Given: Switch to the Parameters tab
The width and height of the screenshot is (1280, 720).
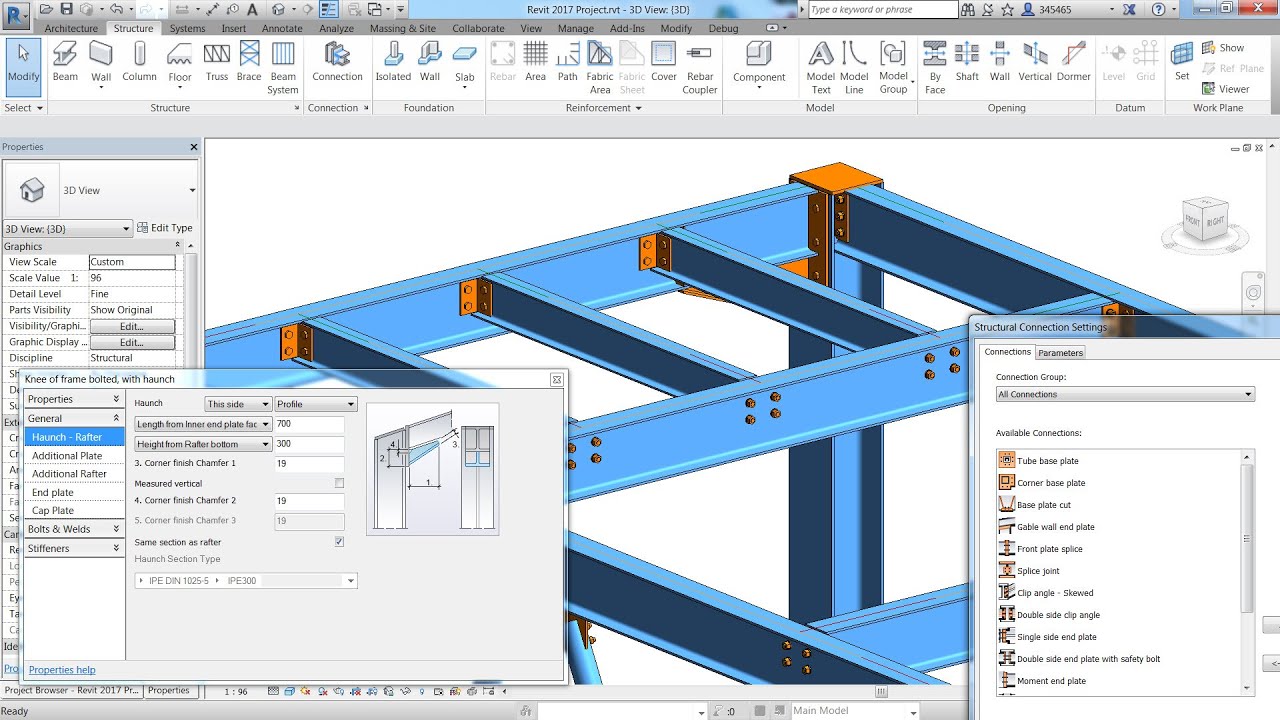Looking at the screenshot, I should click(1060, 353).
